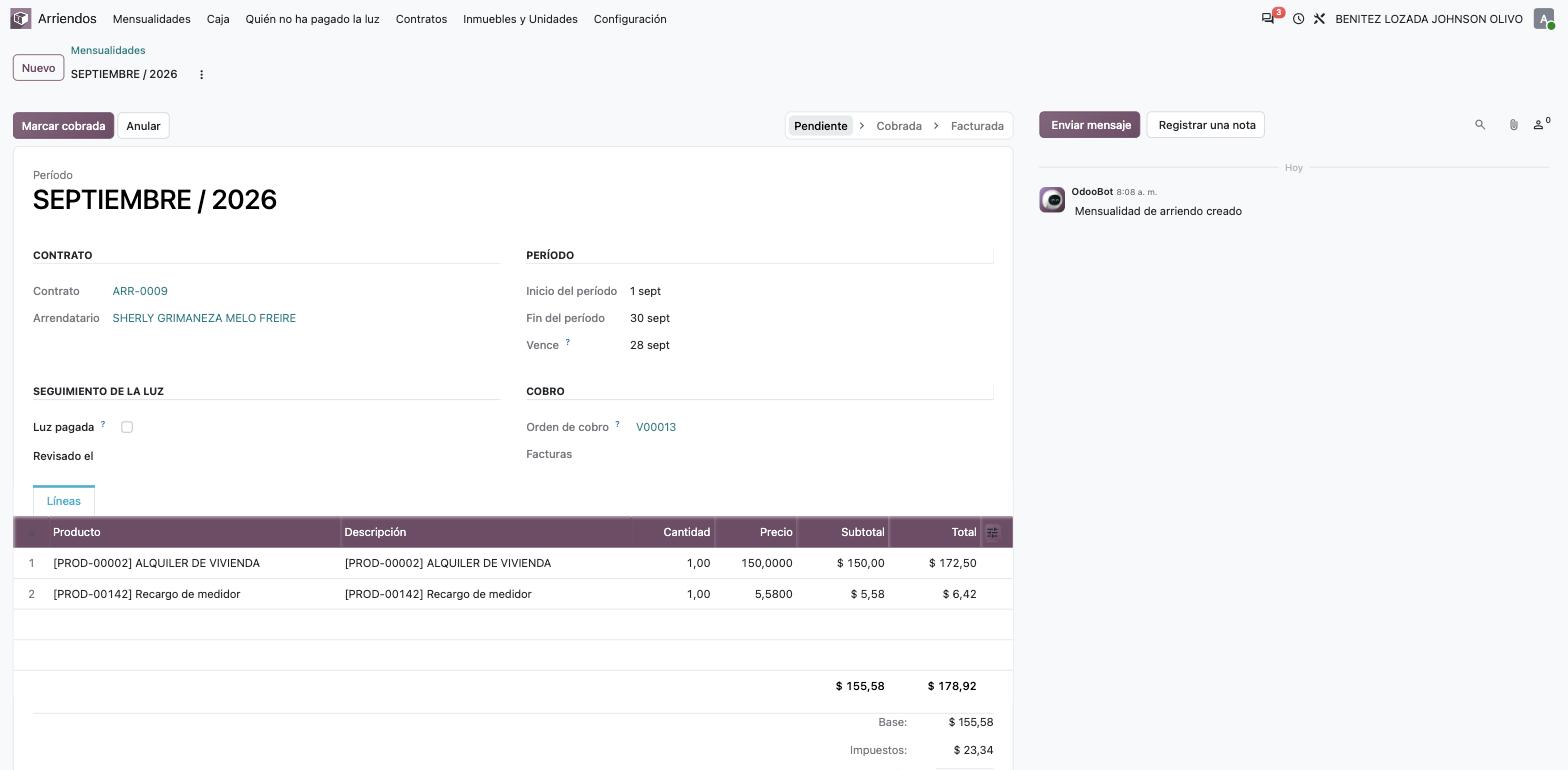Select the Líneas tab
The width and height of the screenshot is (1568, 770).
[x=64, y=501]
